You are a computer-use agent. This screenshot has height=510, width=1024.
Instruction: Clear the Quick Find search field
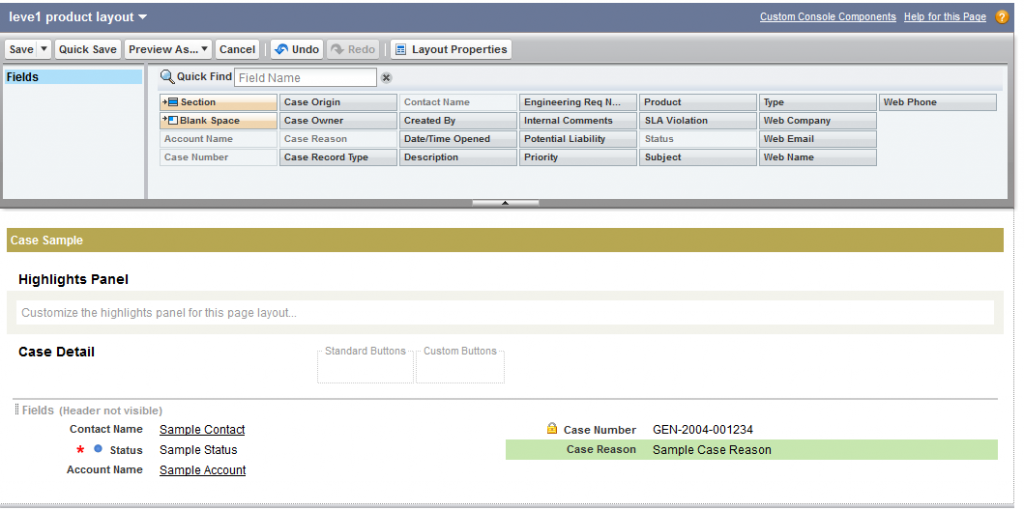pos(386,78)
